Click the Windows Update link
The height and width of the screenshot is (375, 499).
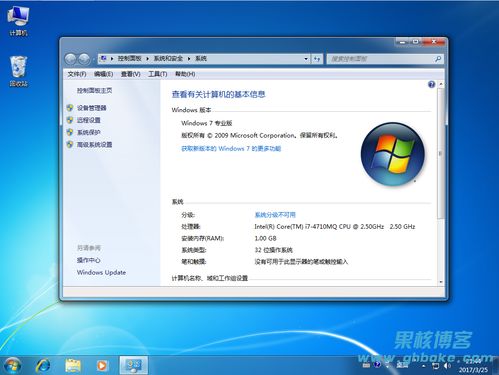101,272
